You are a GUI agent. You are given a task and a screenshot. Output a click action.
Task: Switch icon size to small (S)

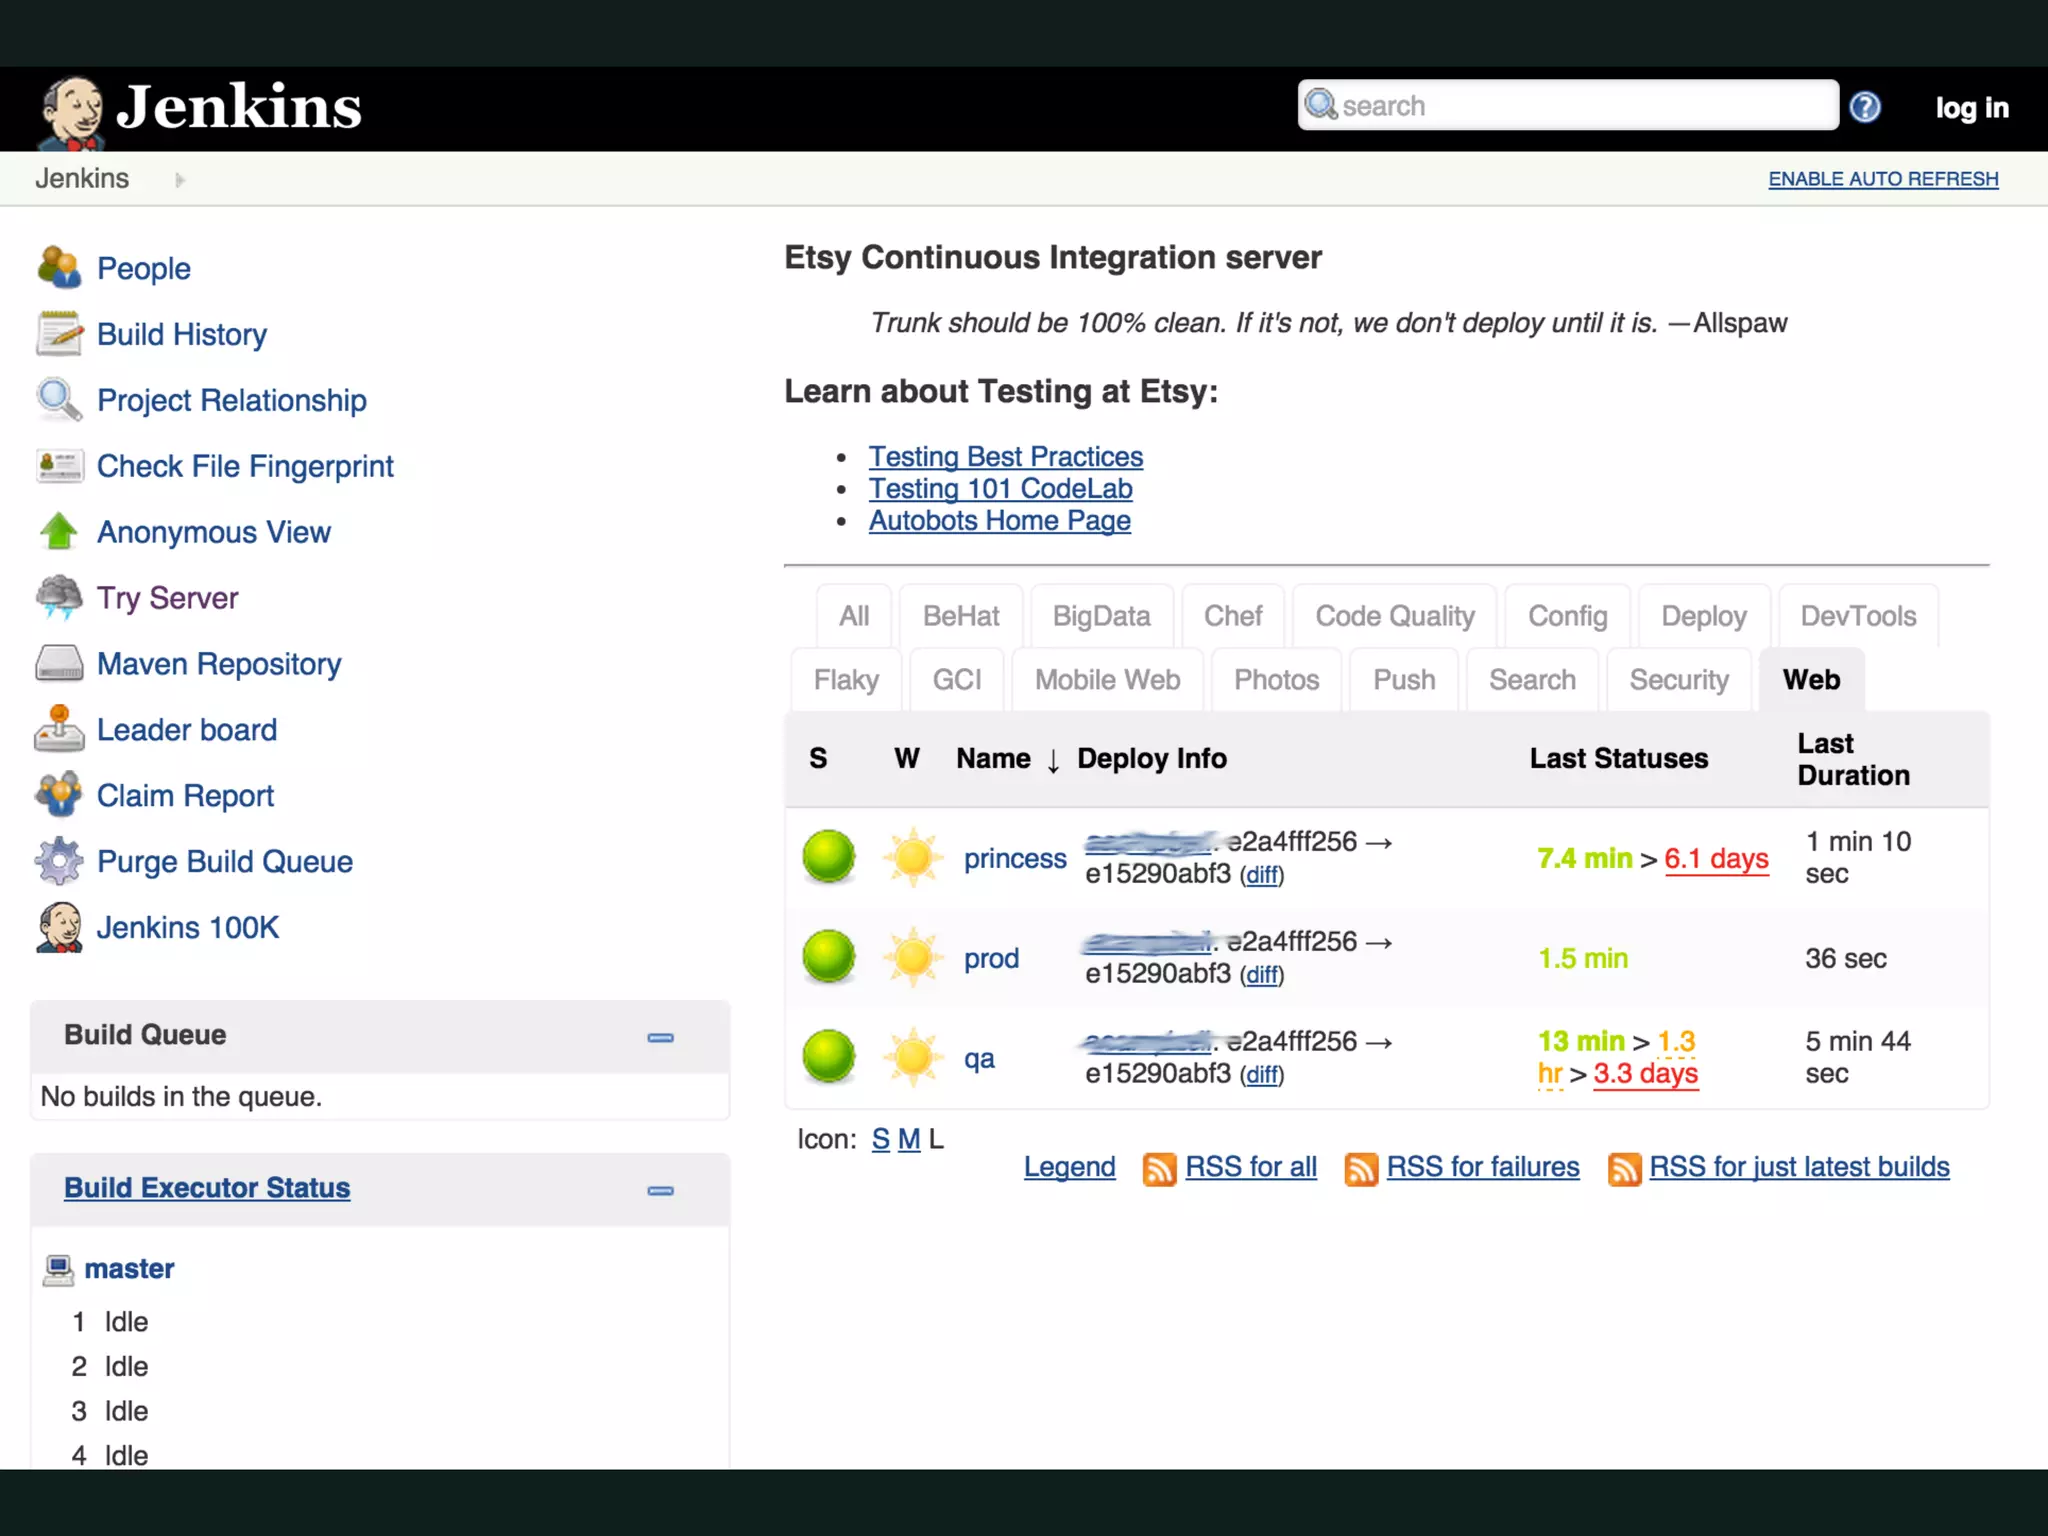click(880, 1139)
